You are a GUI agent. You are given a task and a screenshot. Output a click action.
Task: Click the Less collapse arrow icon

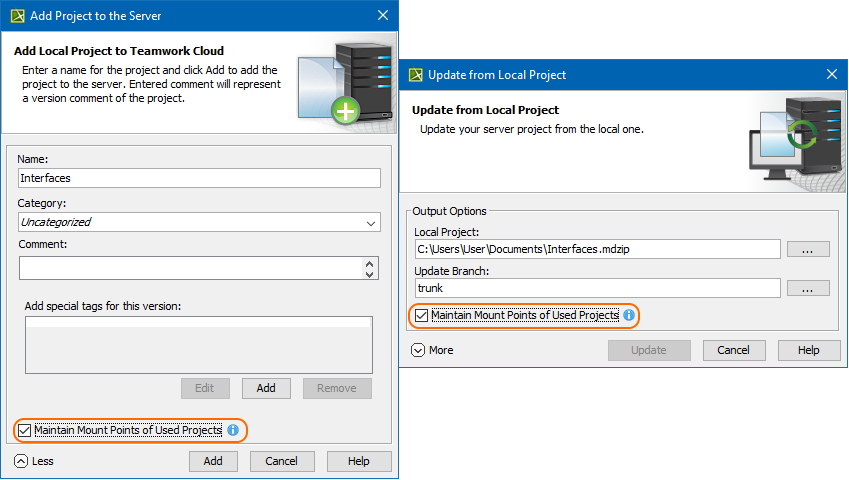click(21, 461)
